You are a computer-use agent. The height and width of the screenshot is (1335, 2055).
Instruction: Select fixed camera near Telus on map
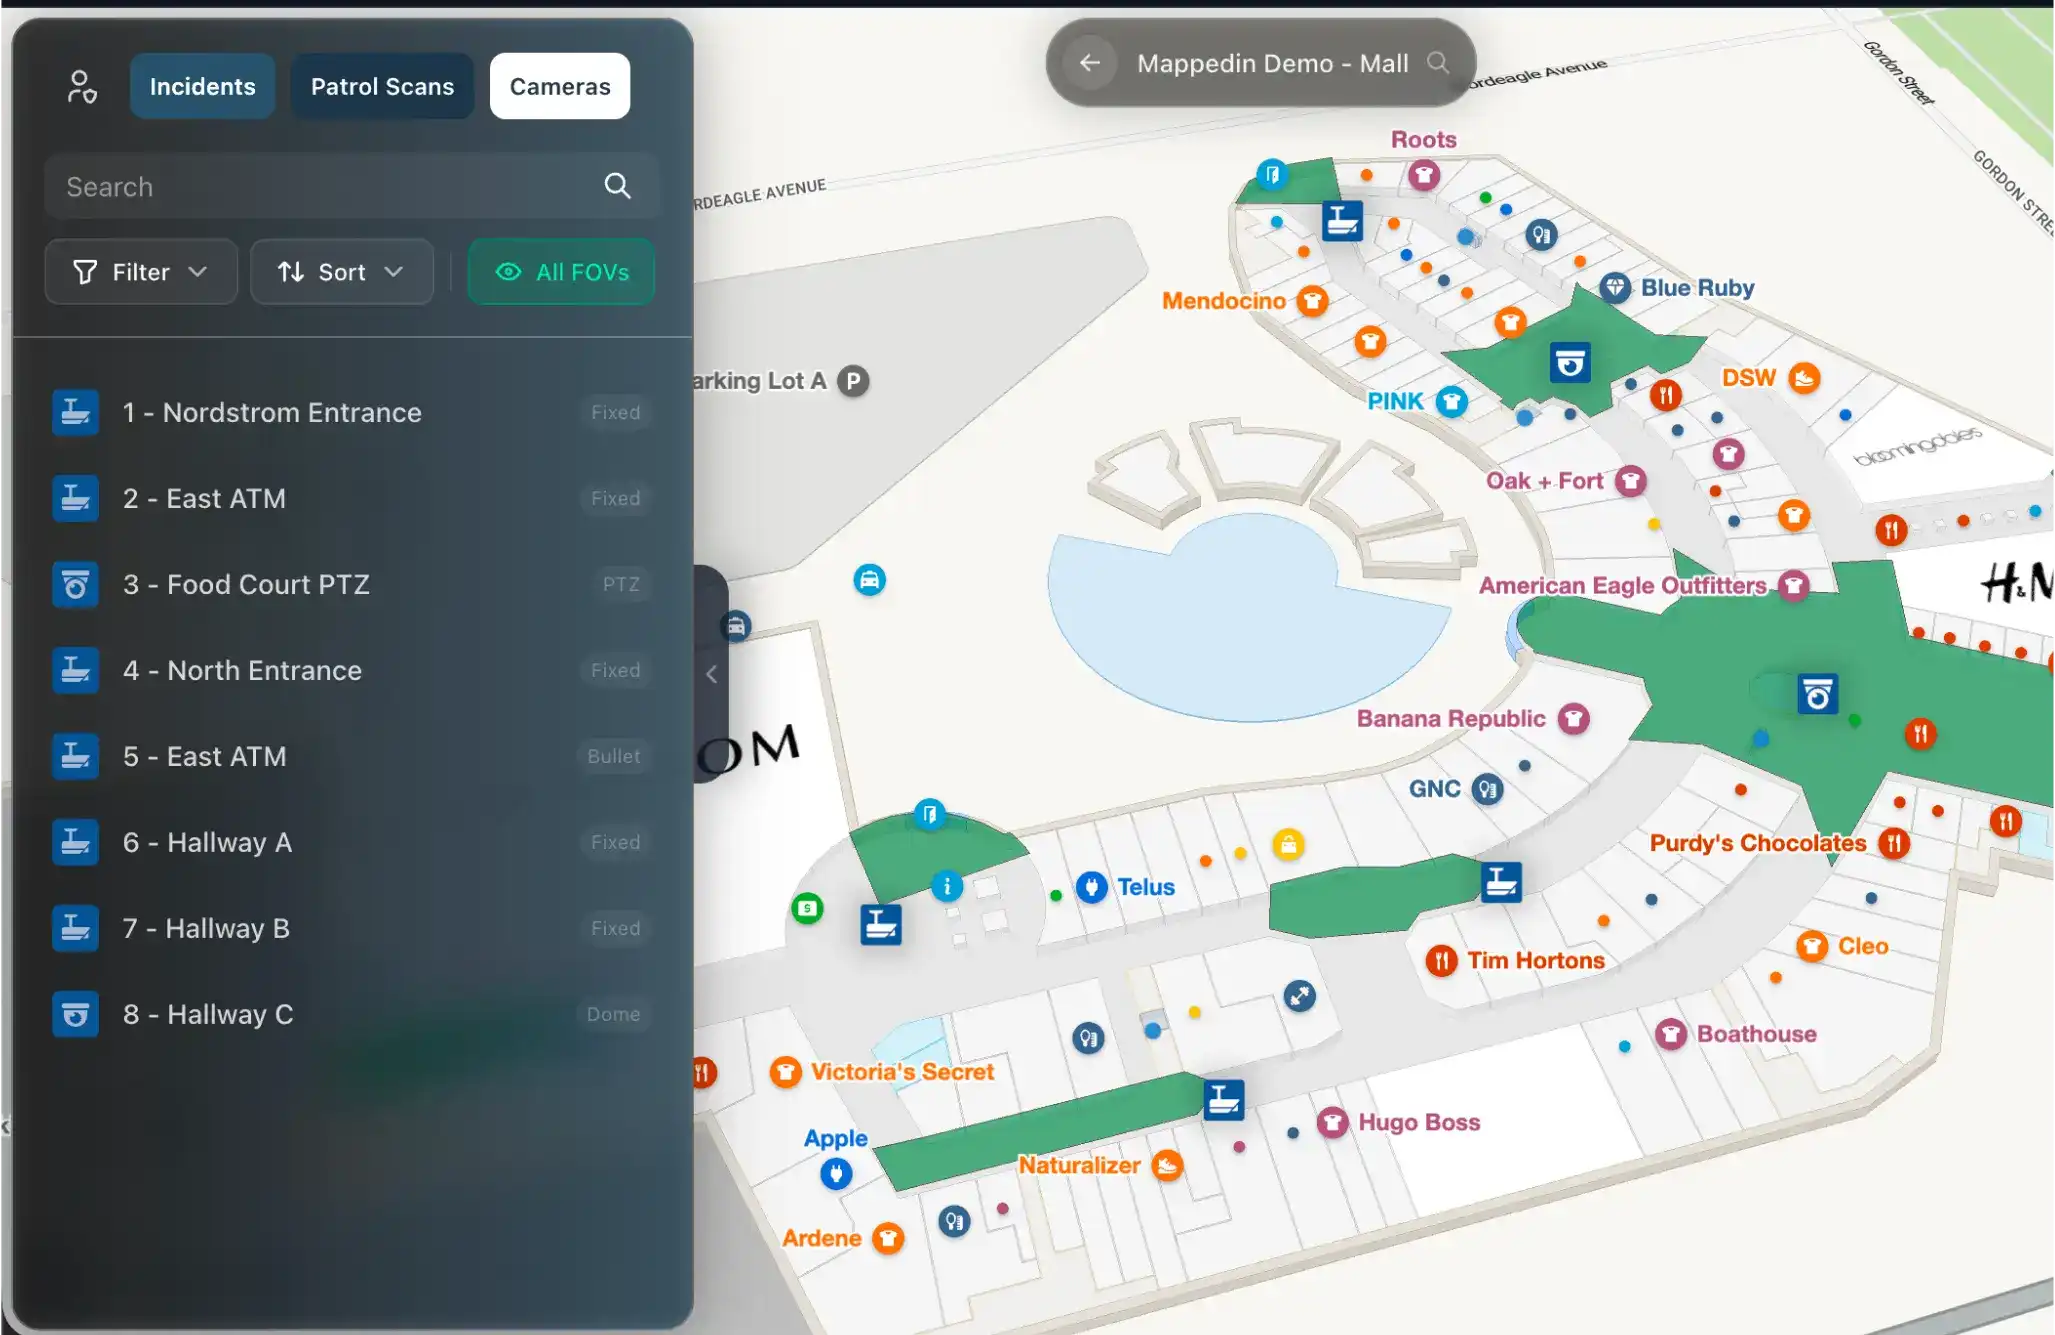coord(881,925)
